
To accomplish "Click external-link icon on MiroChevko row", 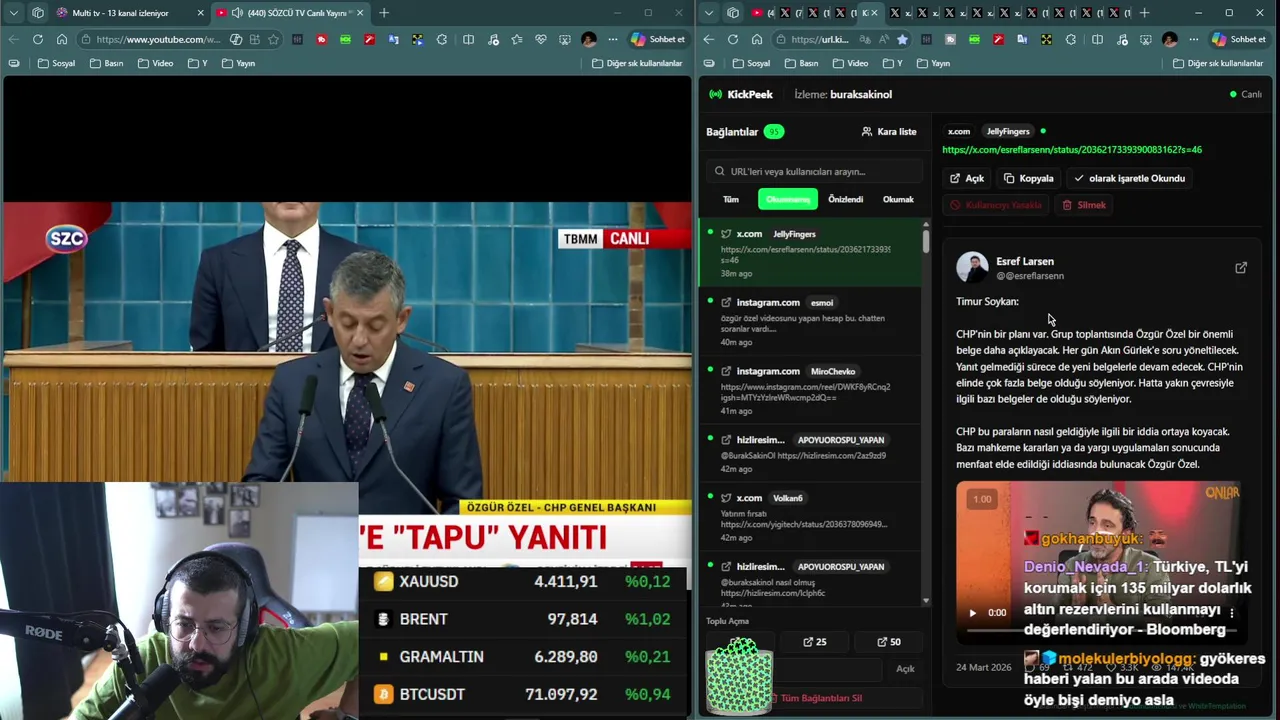I will click(x=726, y=371).
